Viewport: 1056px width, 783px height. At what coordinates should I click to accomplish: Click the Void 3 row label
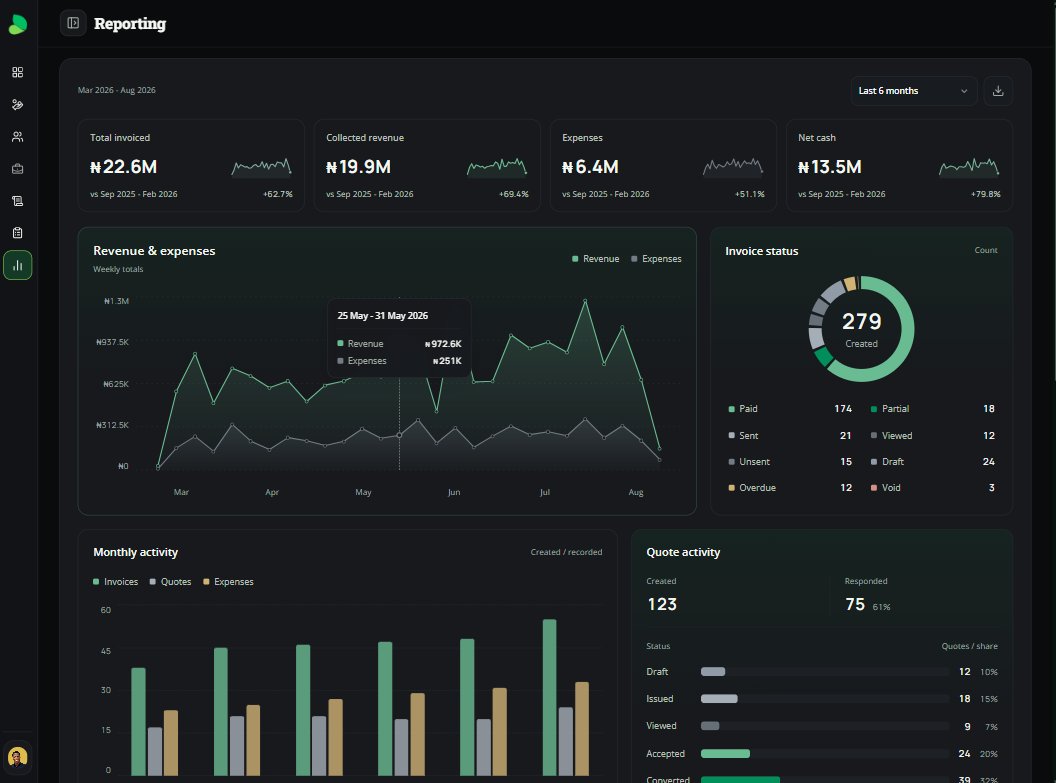point(891,487)
